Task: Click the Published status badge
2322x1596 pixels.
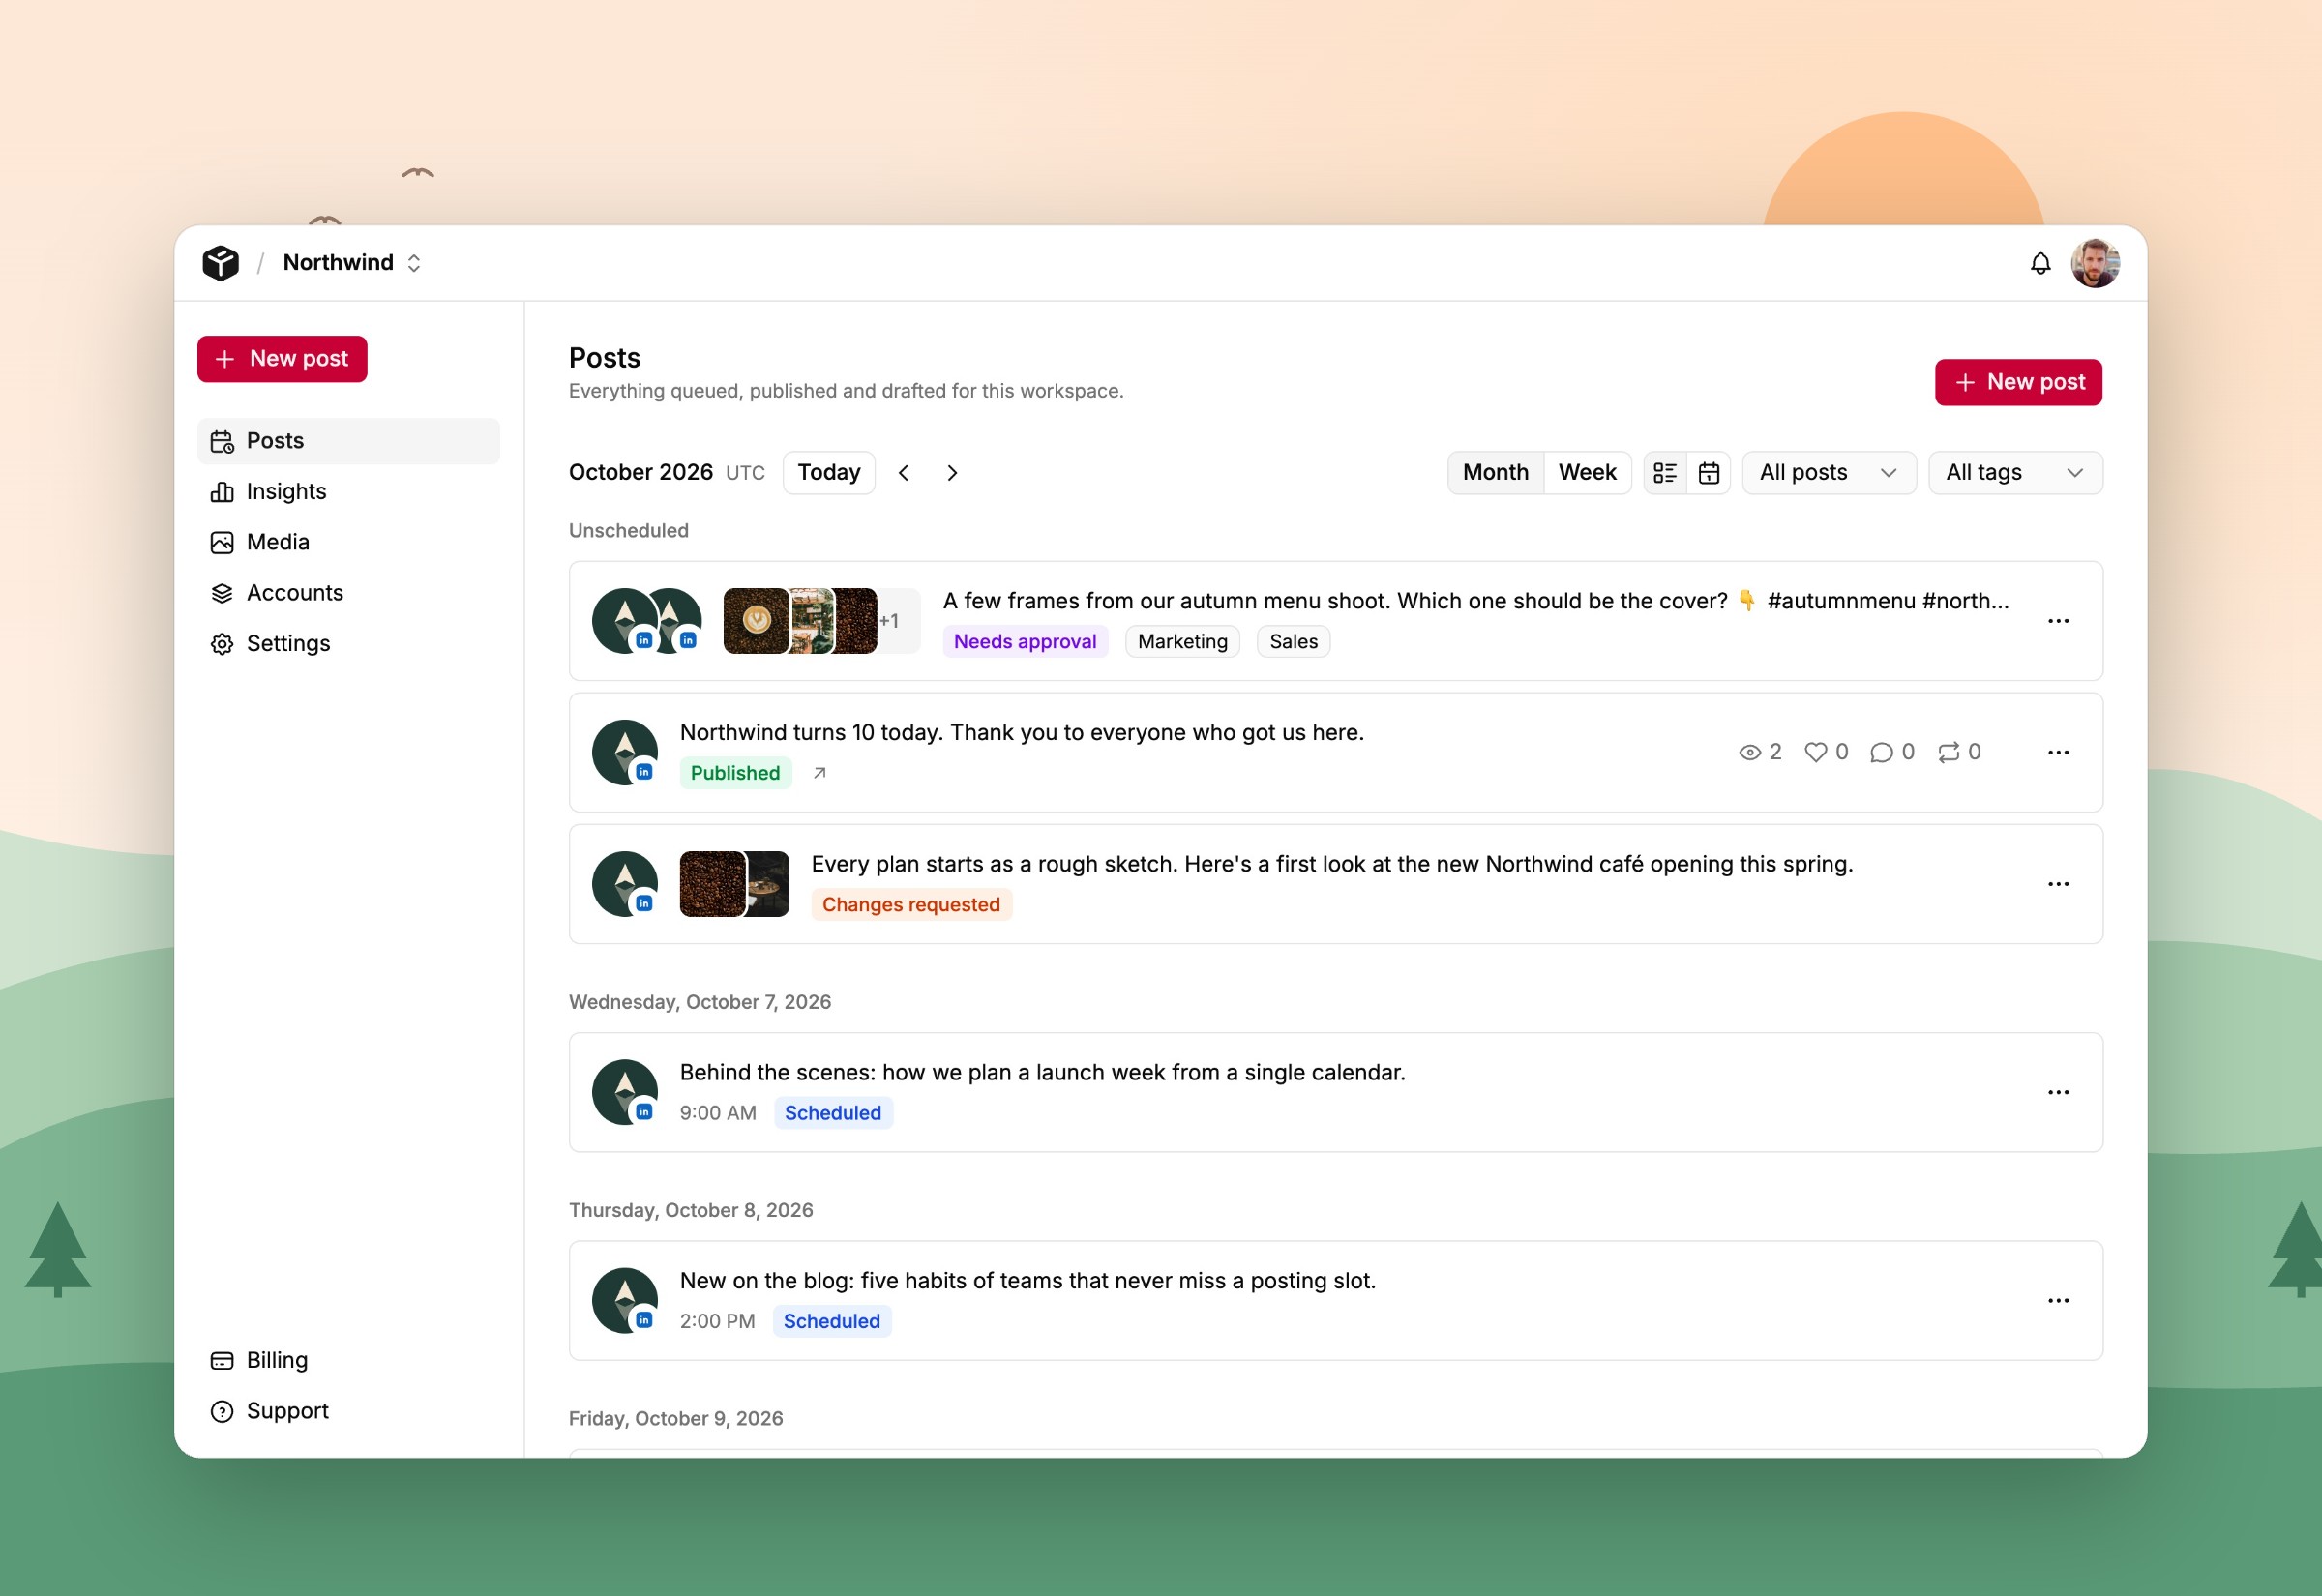Action: point(735,773)
